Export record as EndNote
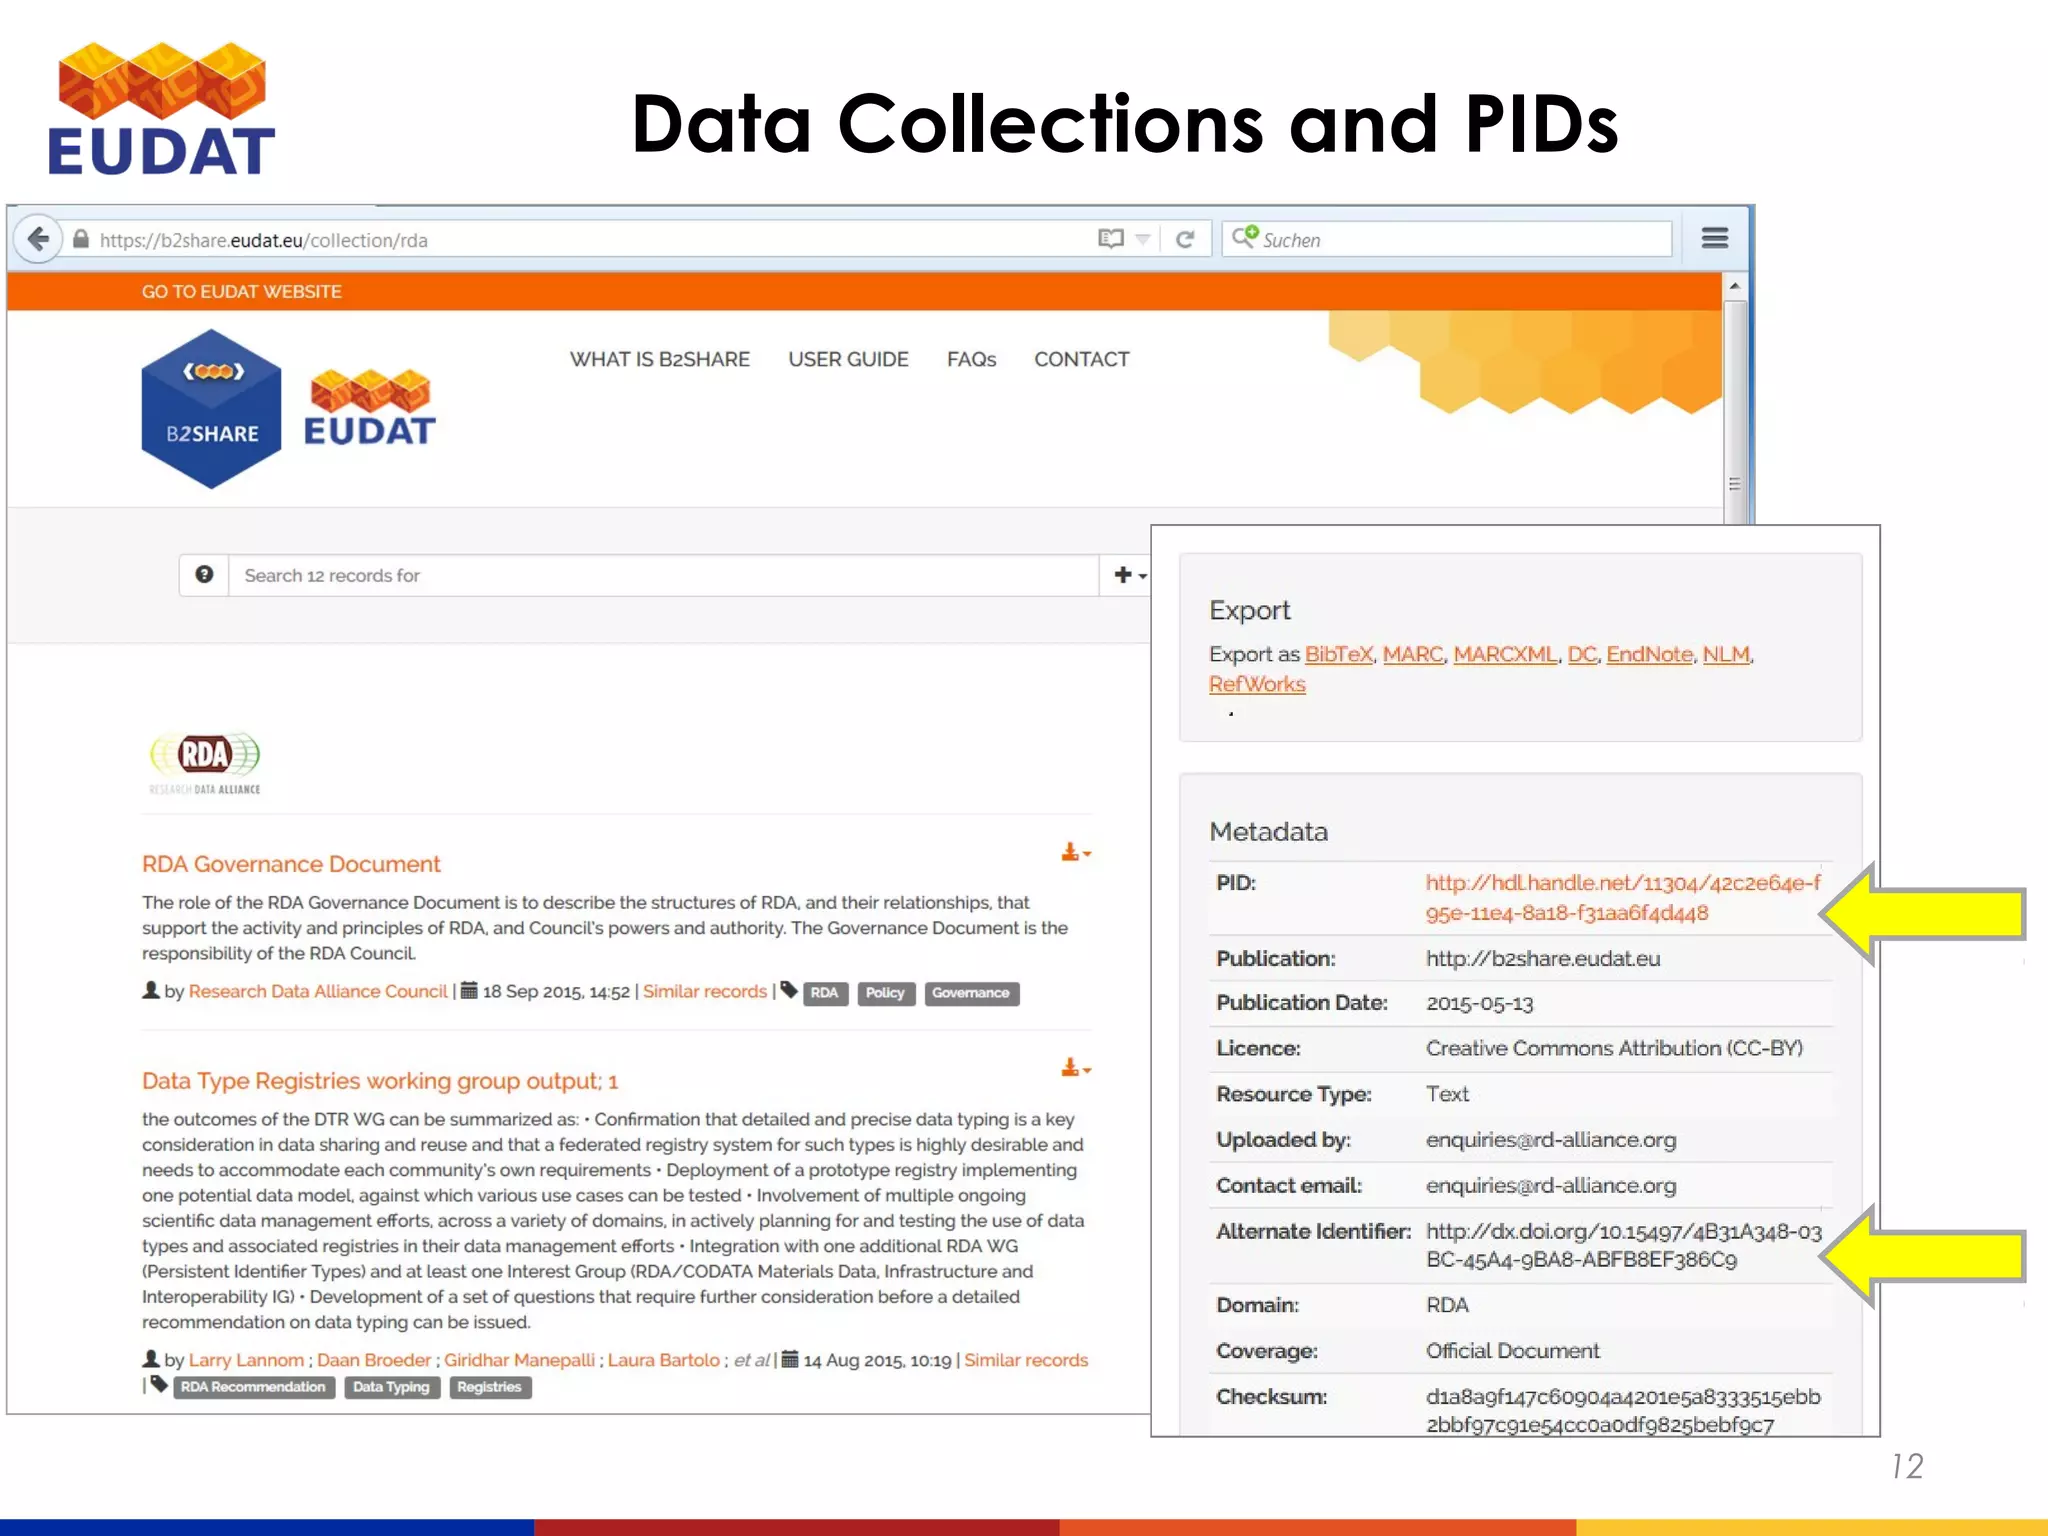 click(x=1649, y=654)
